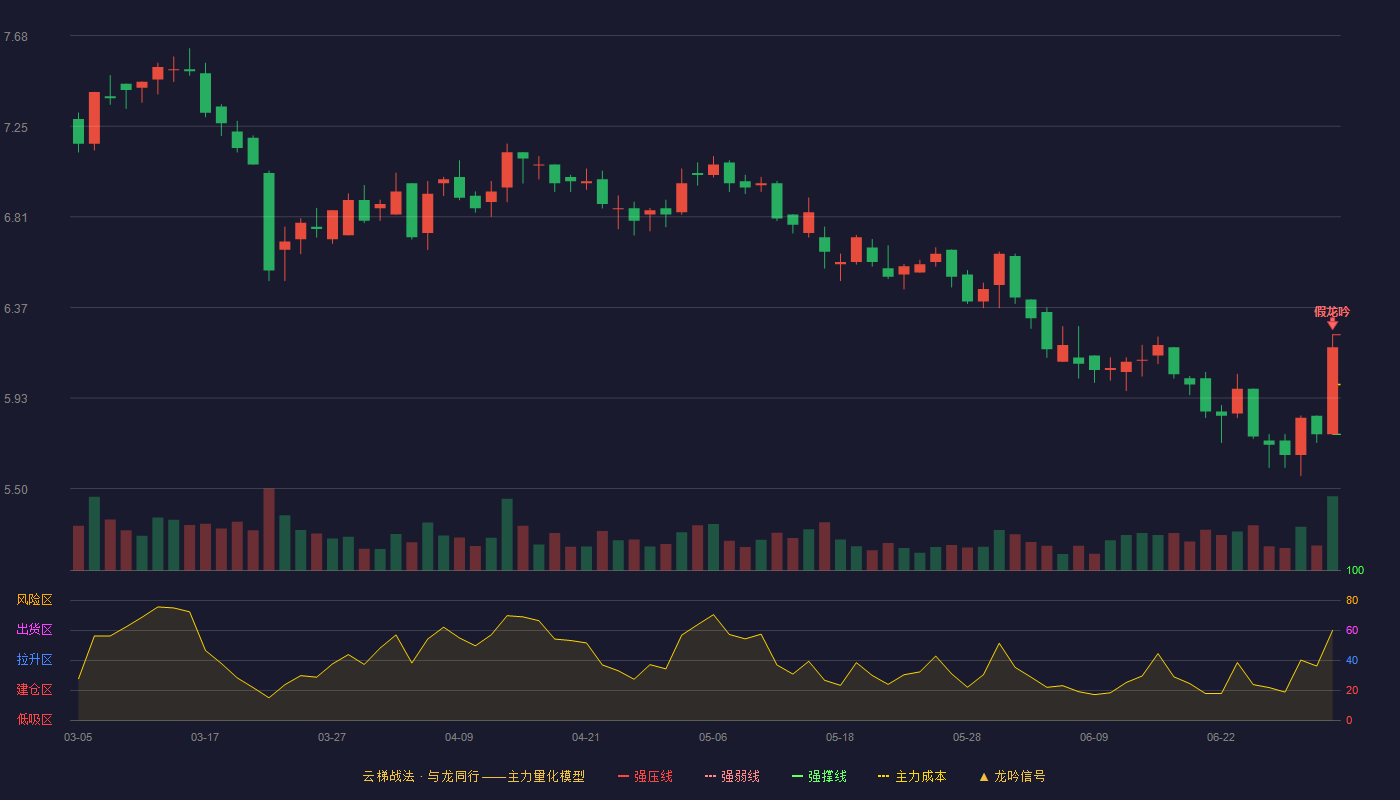Click the 假龙吟 signal arrow marker

click(1332, 324)
